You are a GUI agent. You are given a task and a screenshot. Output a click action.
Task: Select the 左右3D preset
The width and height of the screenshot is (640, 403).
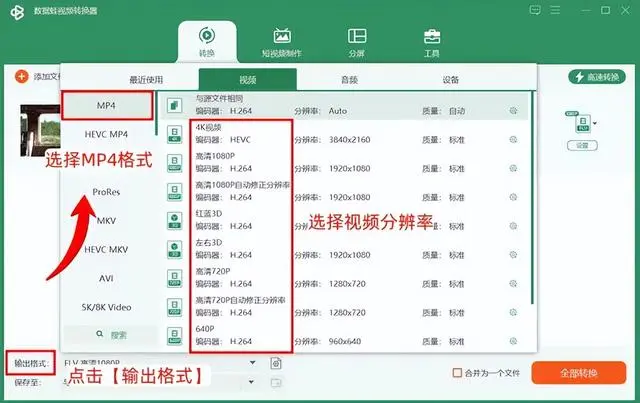344,249
